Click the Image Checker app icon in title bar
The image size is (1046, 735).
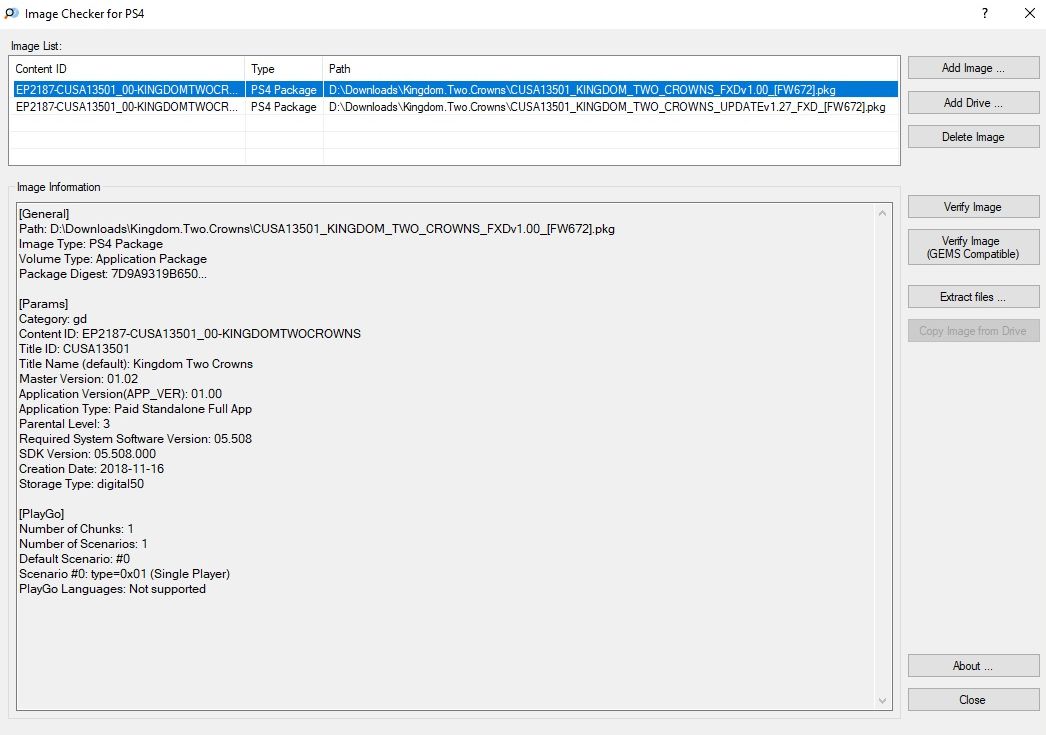point(11,13)
